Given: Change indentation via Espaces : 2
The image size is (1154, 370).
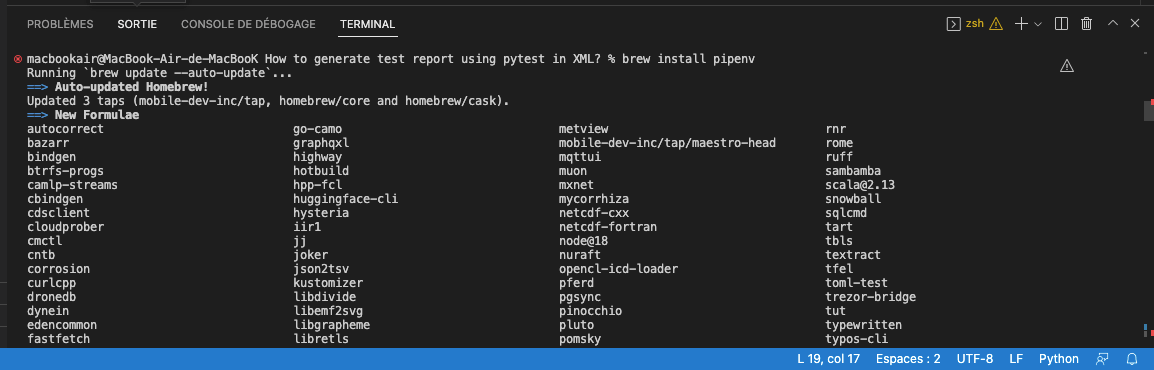Looking at the screenshot, I should coord(907,359).
